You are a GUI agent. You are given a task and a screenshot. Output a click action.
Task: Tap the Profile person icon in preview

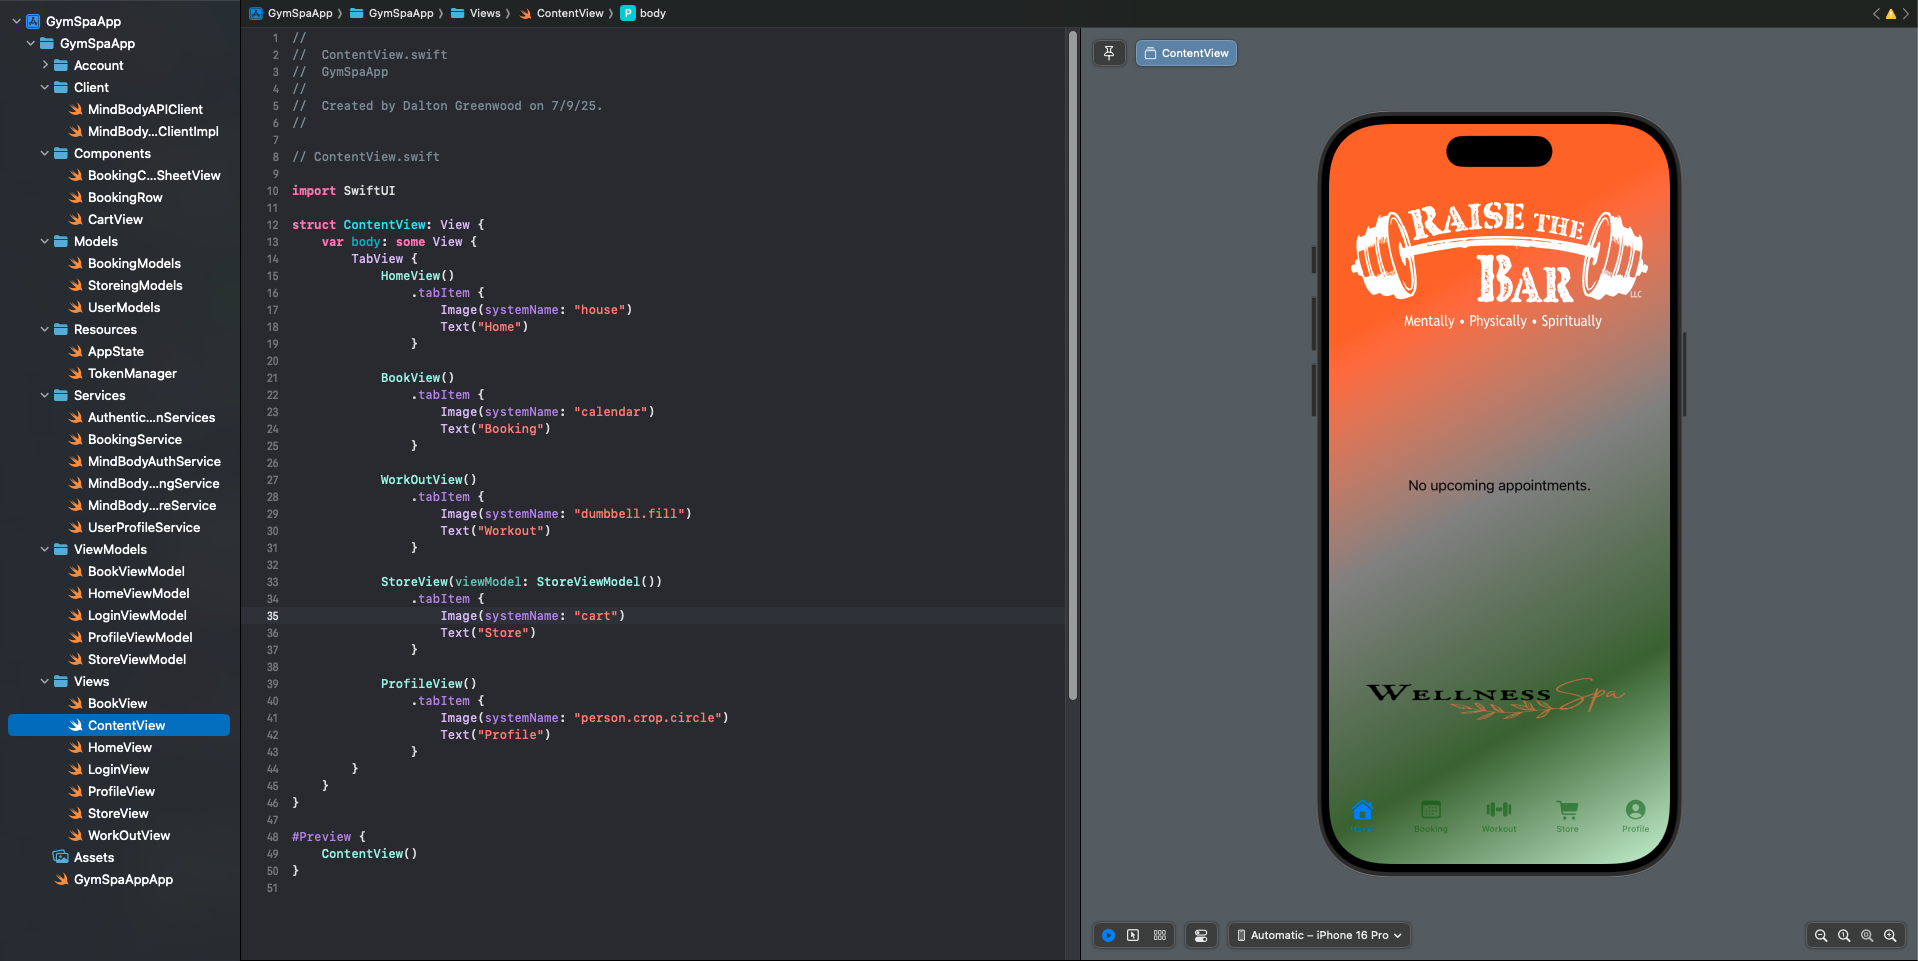click(1636, 810)
